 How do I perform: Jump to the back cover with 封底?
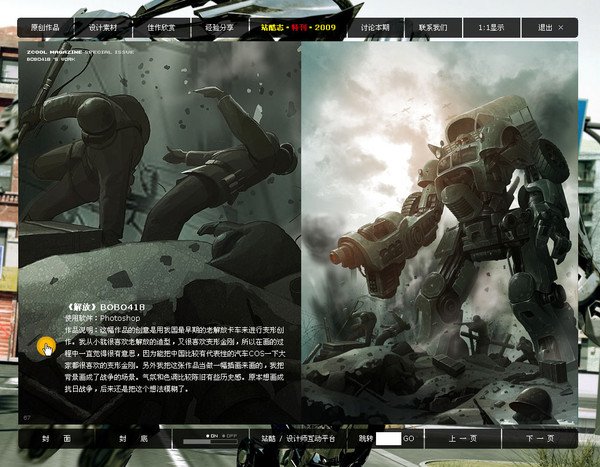click(133, 438)
